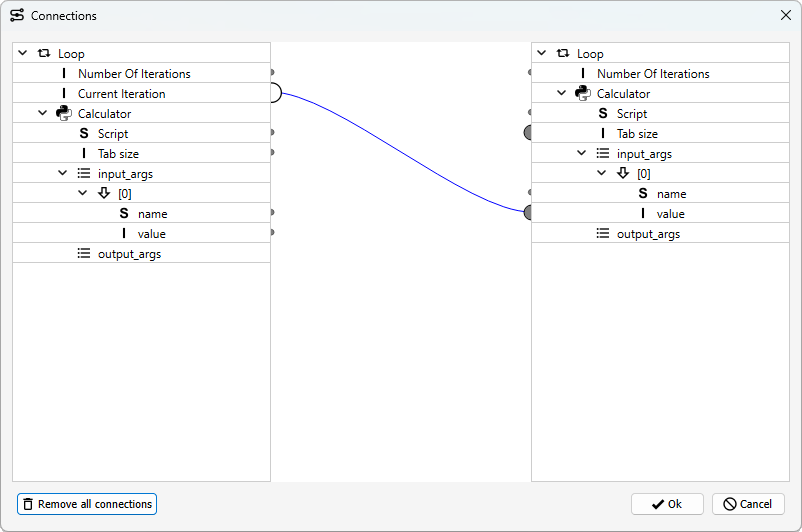The height and width of the screenshot is (532, 802).
Task: Click the string type icon beside right Script
Action: [x=603, y=114]
